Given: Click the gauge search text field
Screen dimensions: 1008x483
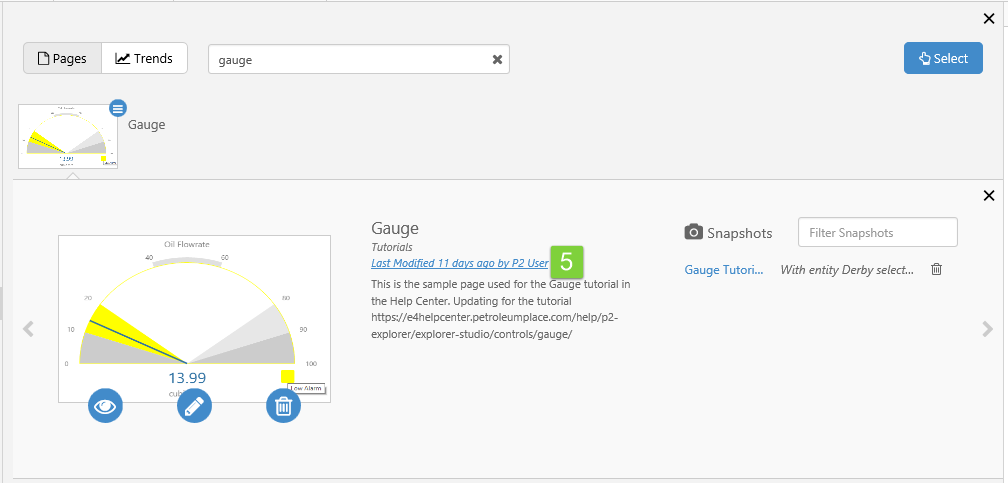Looking at the screenshot, I should tap(350, 59).
